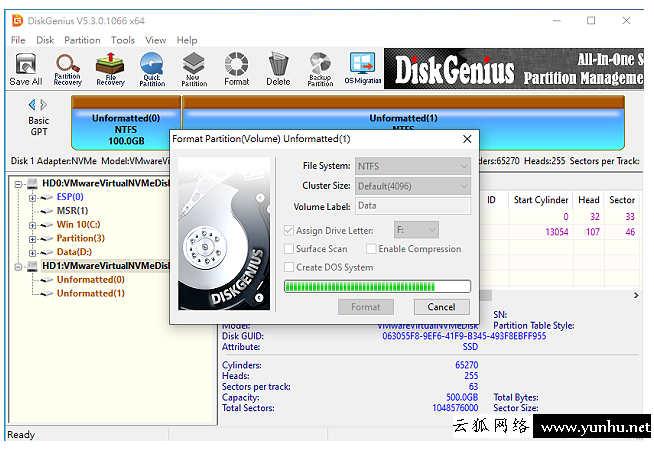Enable the Surface Scan checkbox
Image resolution: width=654 pixels, height=449 pixels.
pyautogui.click(x=289, y=249)
